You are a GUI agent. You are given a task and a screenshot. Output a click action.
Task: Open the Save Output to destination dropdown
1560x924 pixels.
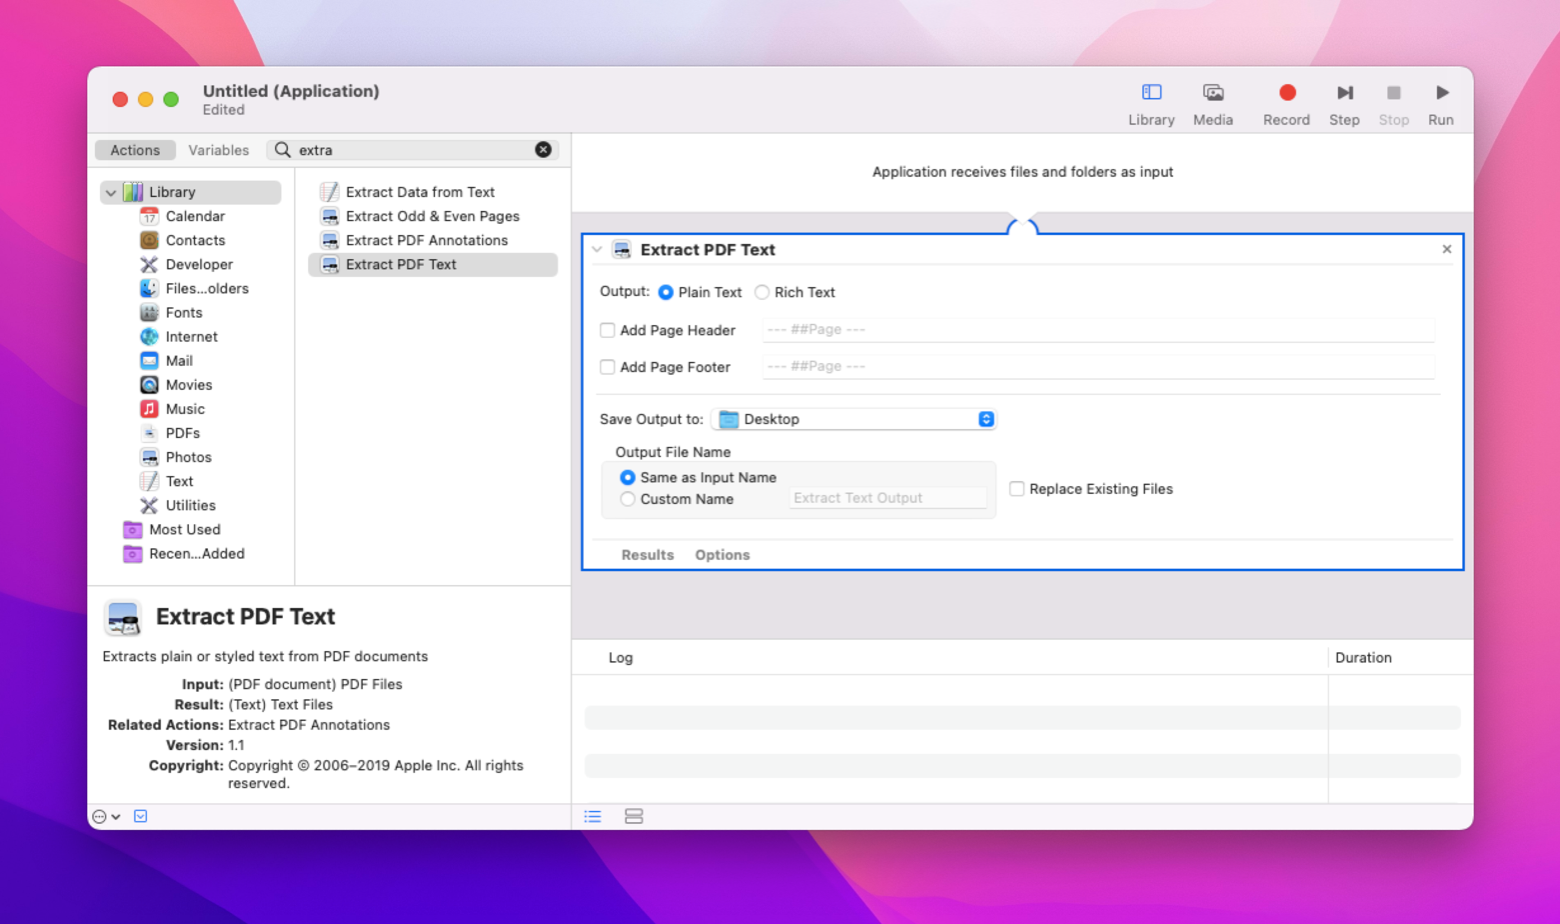click(x=986, y=419)
